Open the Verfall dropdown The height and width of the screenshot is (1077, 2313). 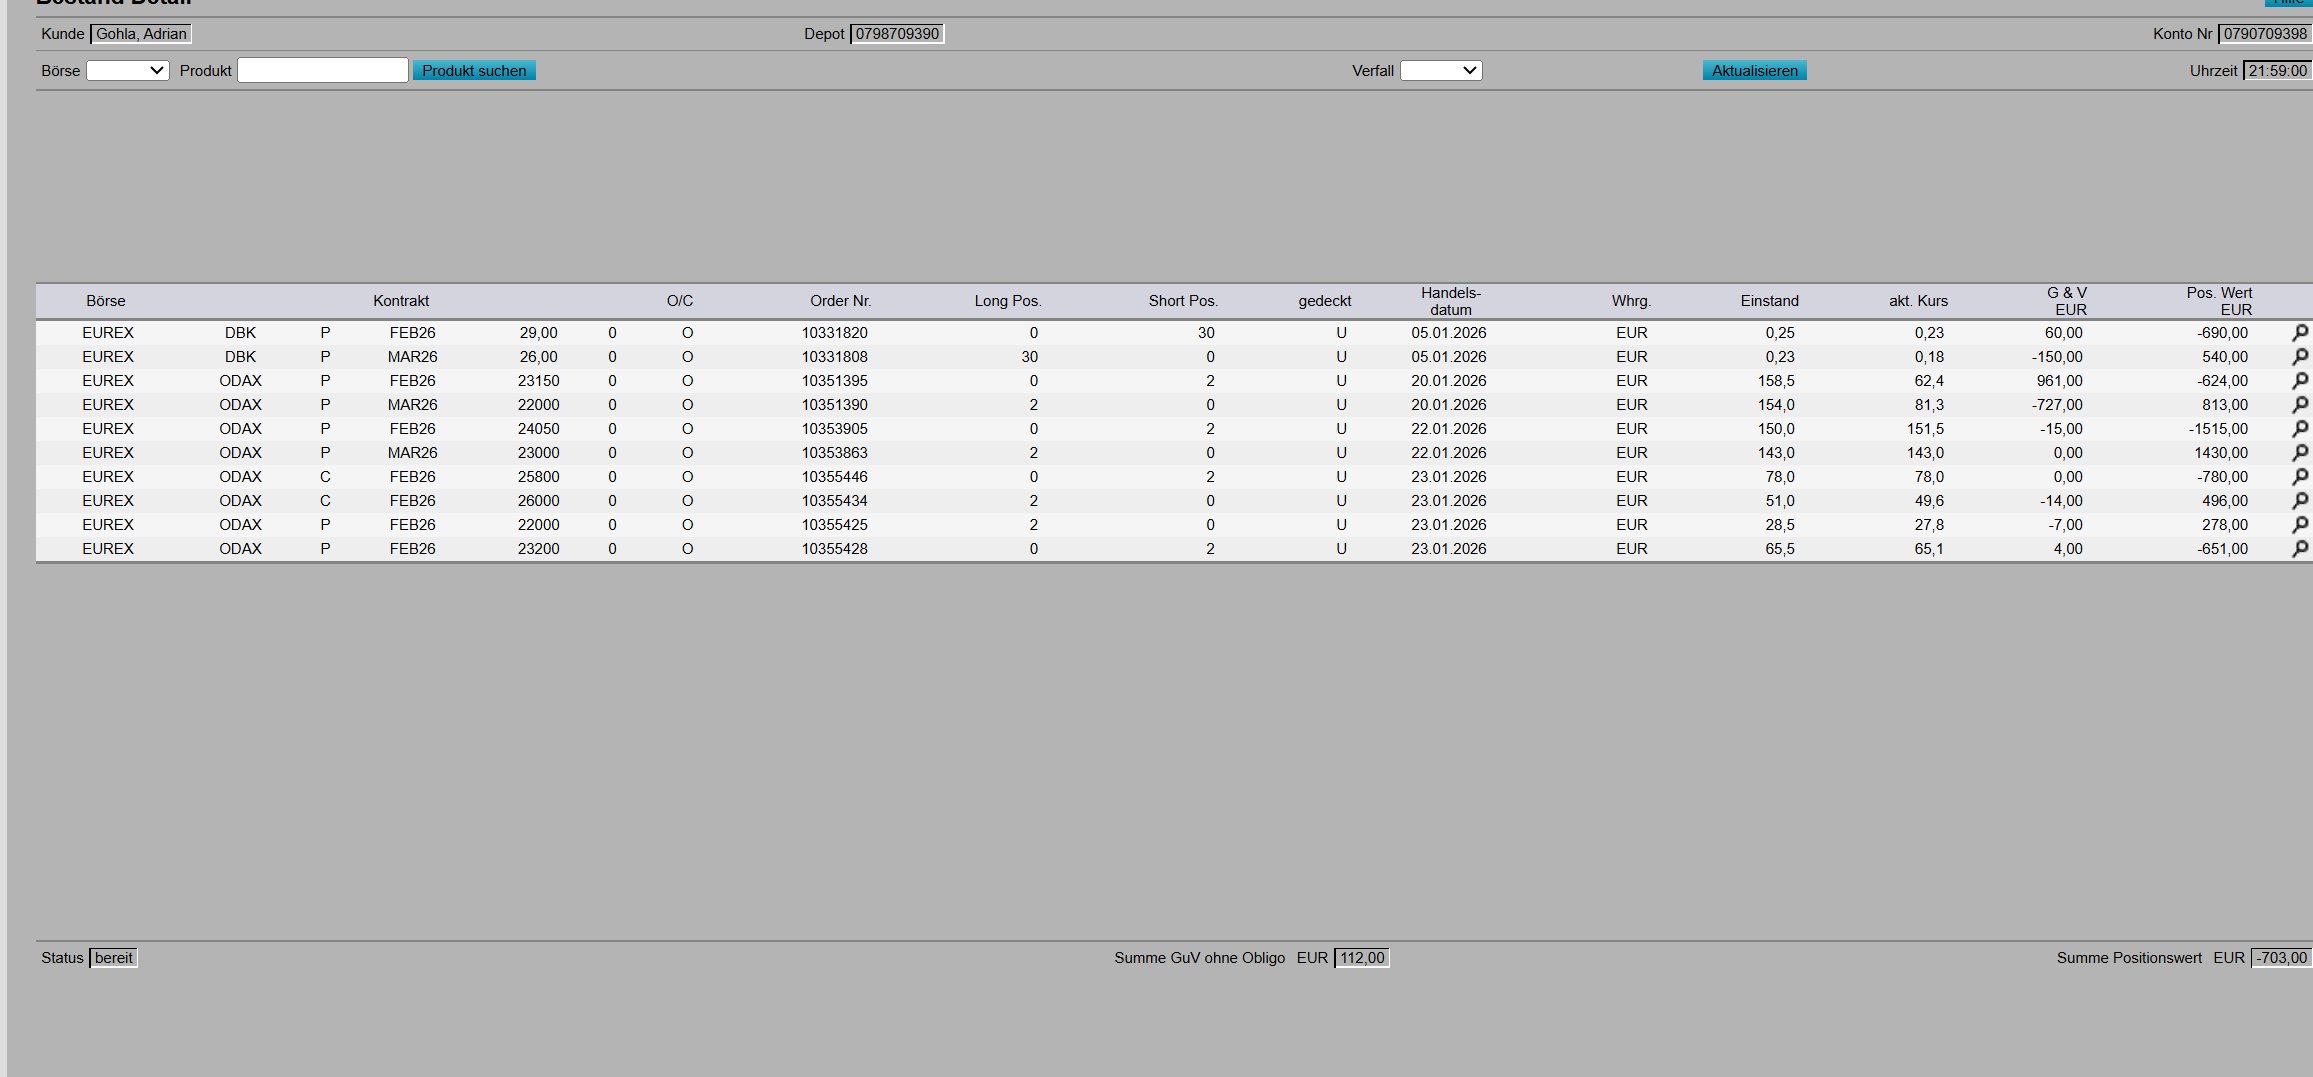point(1440,70)
